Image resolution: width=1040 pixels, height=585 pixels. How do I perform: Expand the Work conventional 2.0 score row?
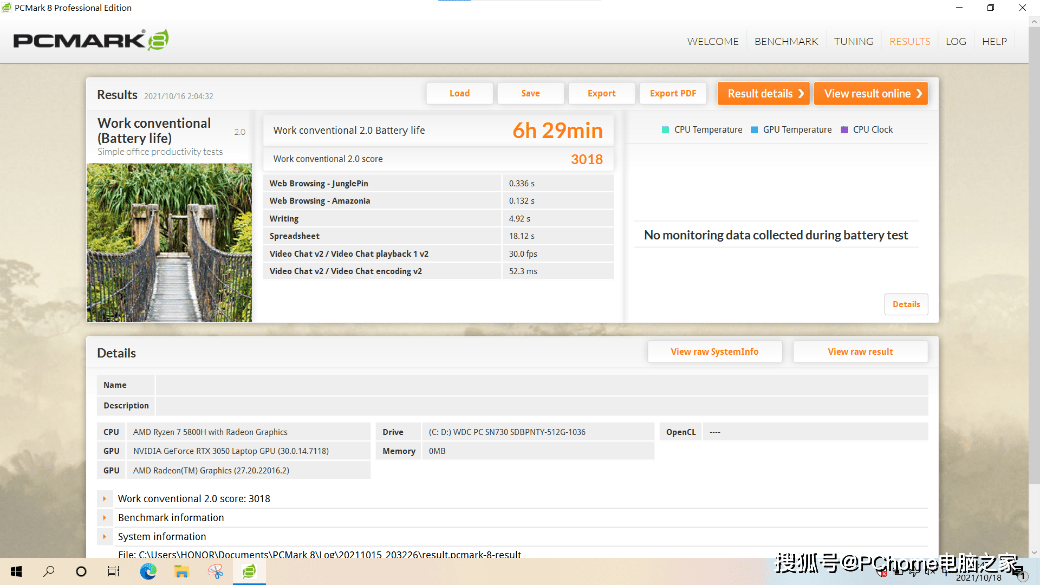point(104,498)
